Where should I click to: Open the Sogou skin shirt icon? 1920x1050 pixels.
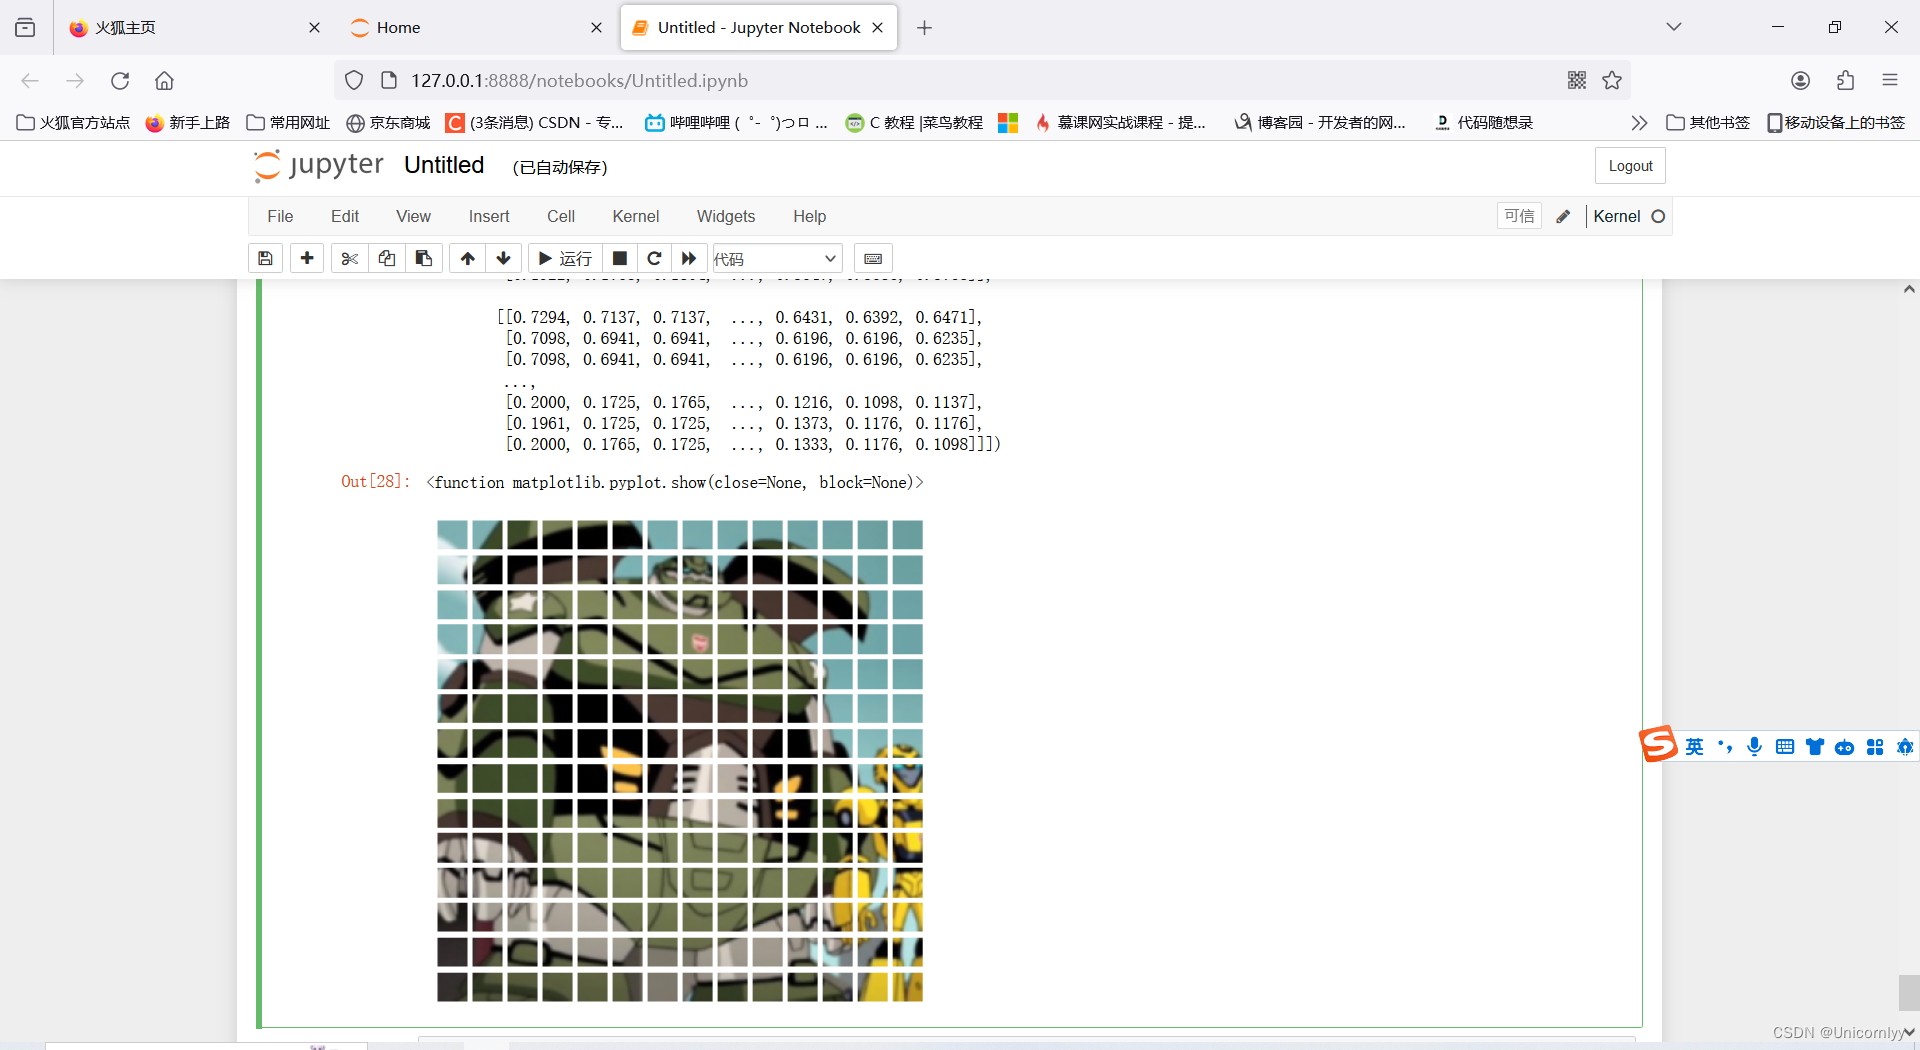pos(1814,747)
